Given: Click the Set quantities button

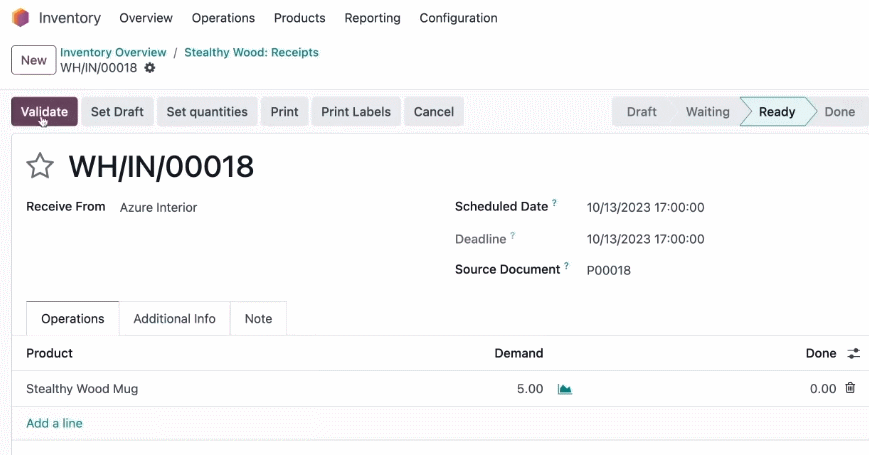Looking at the screenshot, I should 207,111.
